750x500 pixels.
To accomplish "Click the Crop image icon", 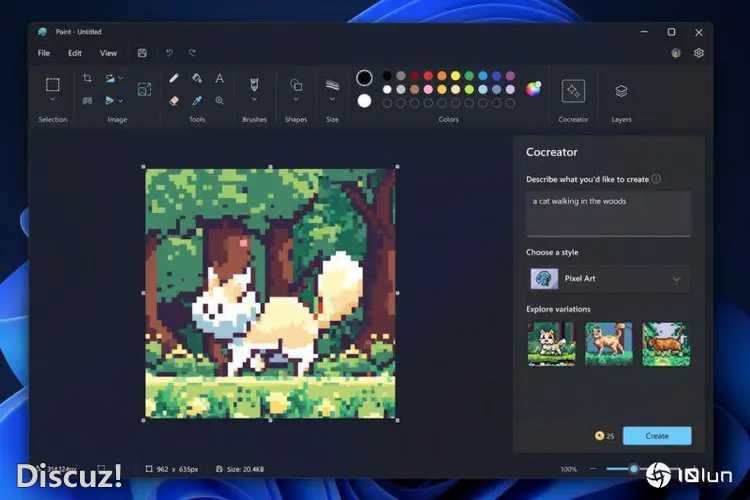I will tap(87, 78).
